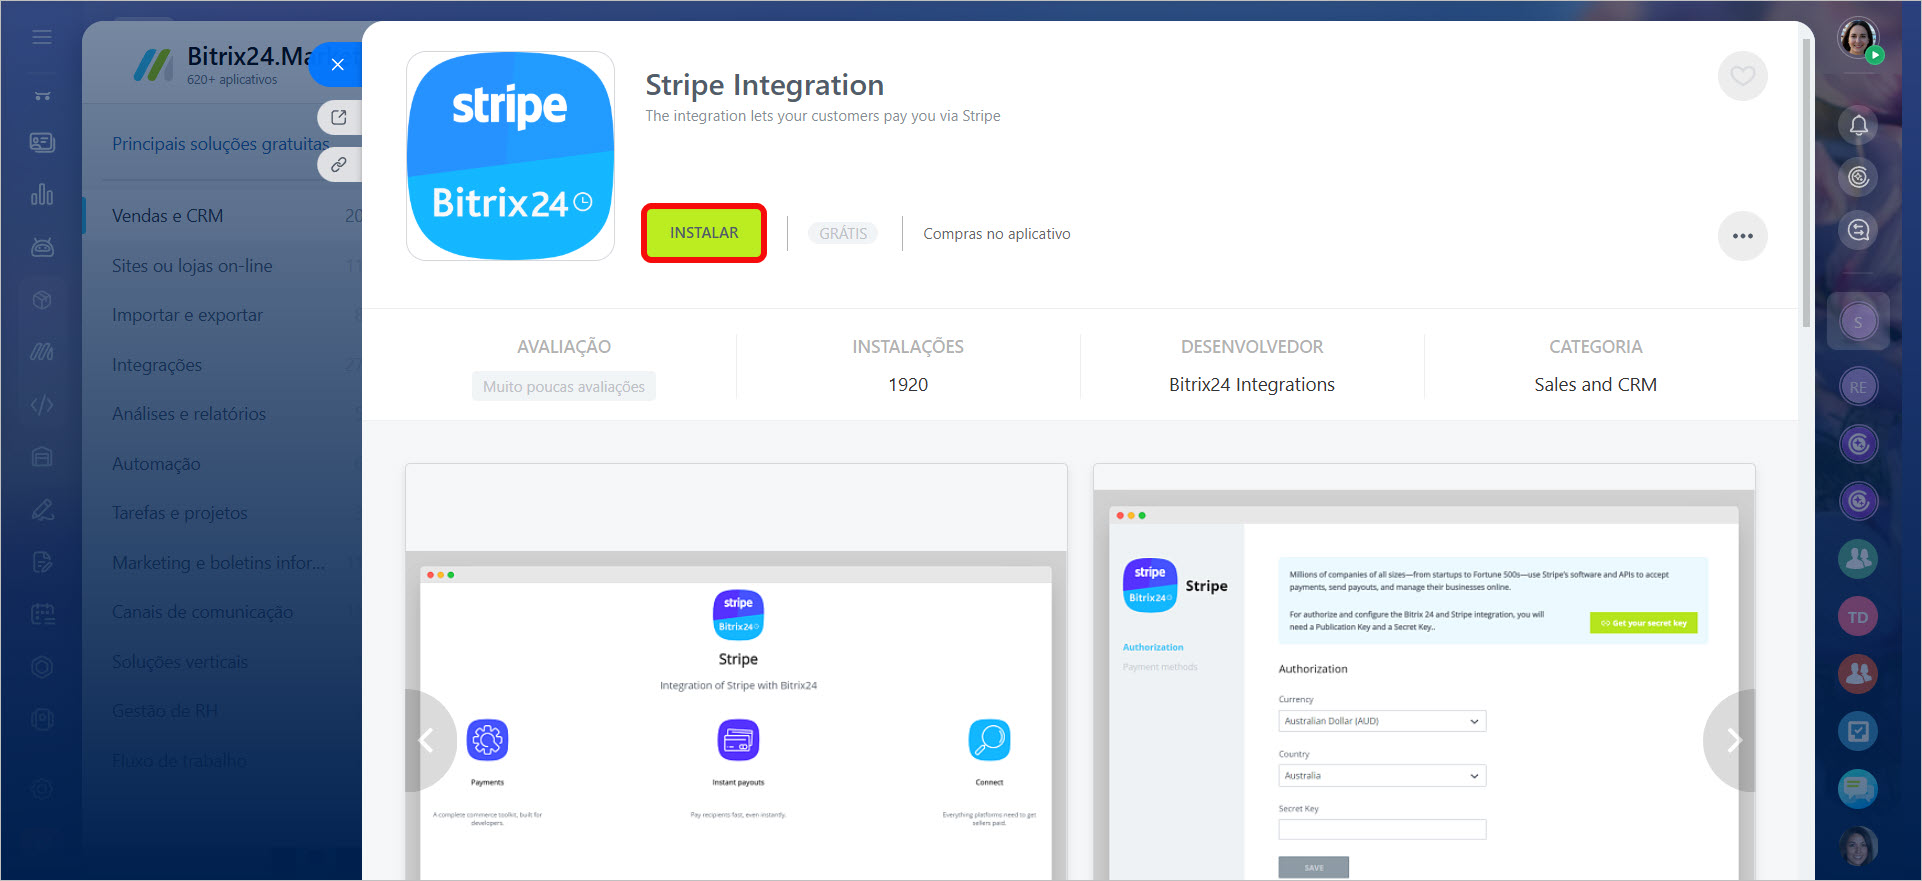Show previous screenshot with left arrow

pyautogui.click(x=427, y=740)
